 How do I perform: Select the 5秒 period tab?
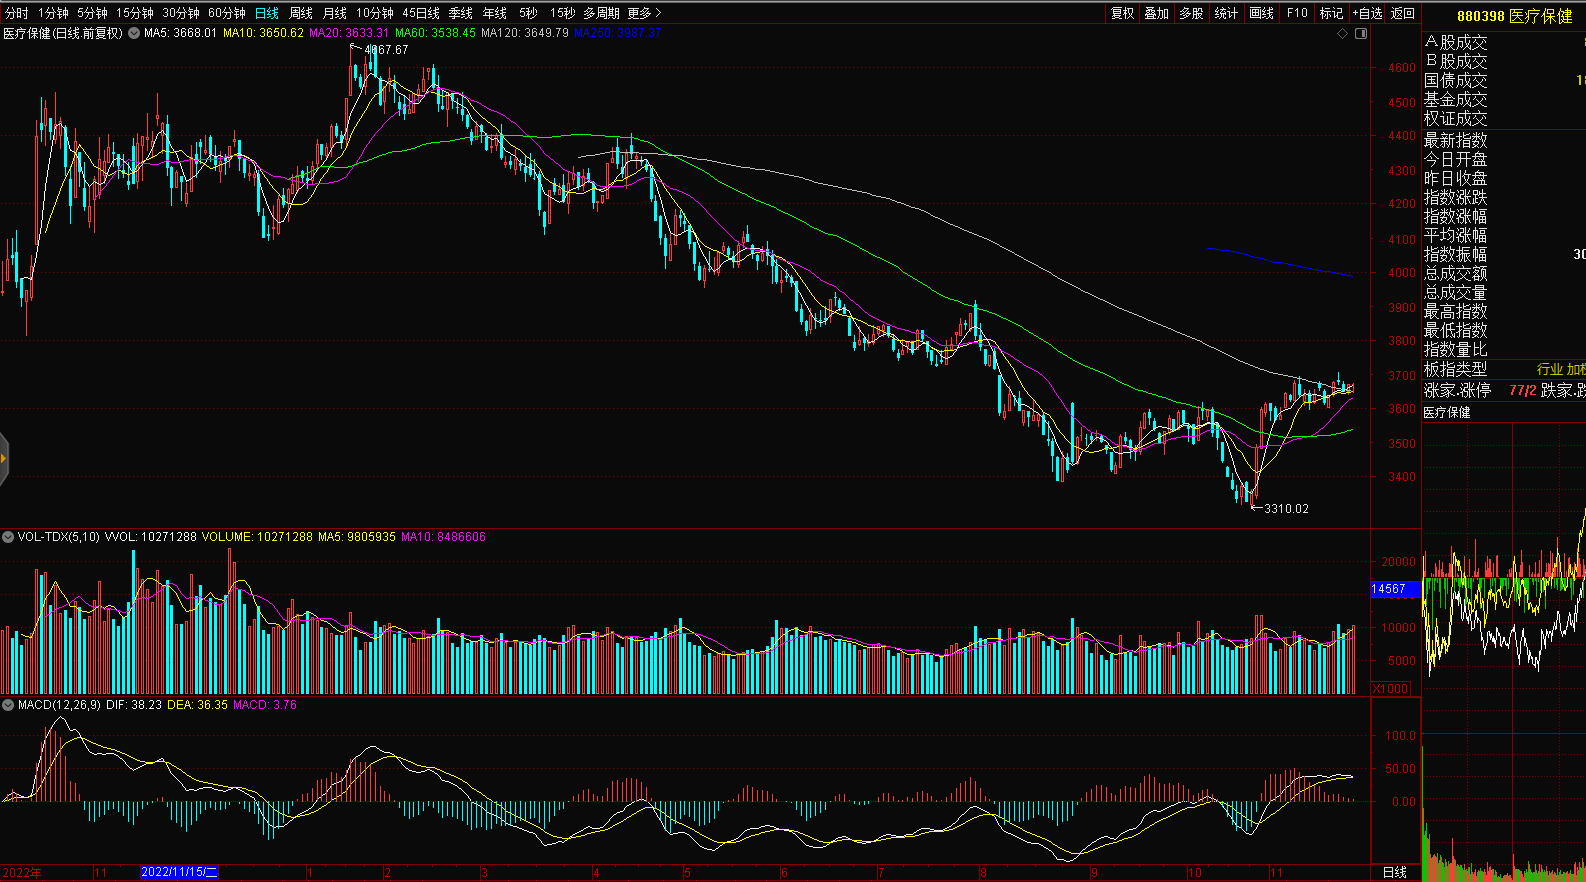point(528,13)
